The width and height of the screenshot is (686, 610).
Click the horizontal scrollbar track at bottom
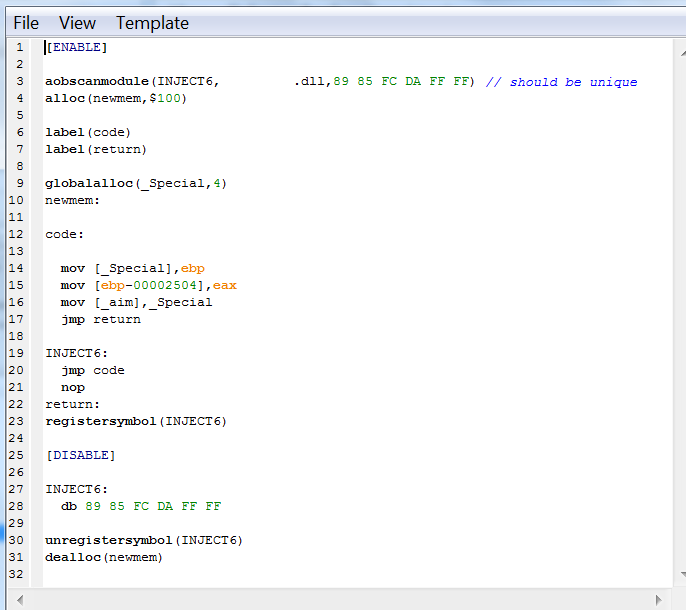coord(340,599)
